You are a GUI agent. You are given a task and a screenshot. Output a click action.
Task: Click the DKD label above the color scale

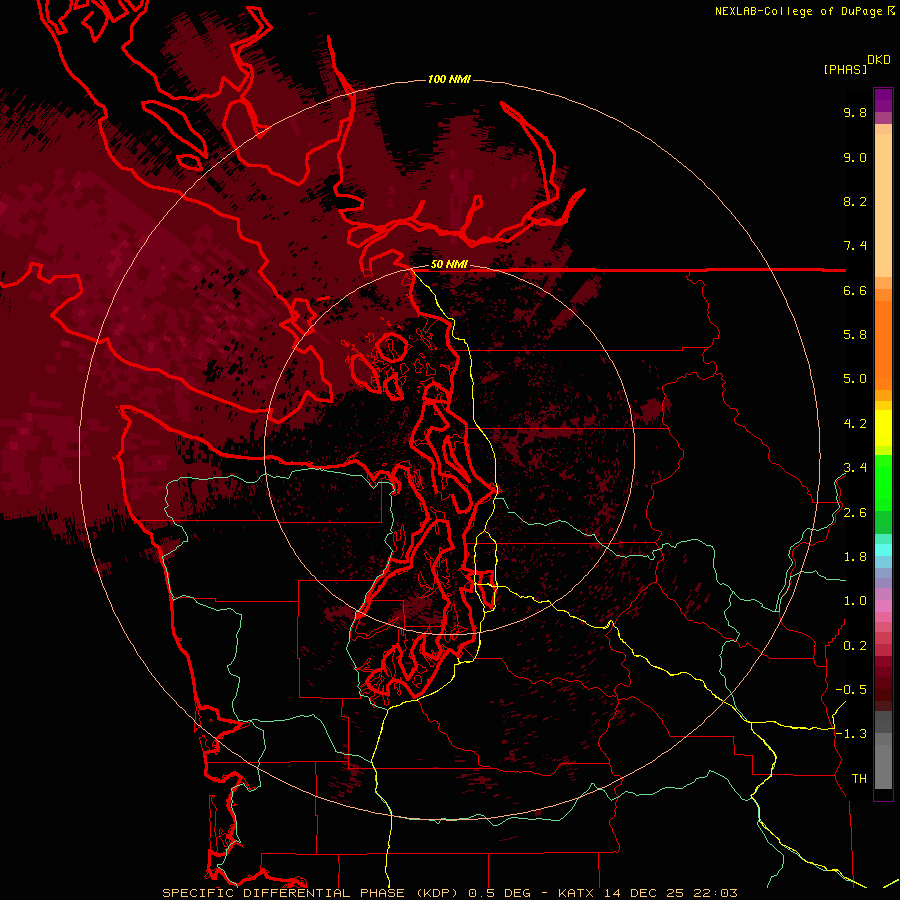point(879,59)
